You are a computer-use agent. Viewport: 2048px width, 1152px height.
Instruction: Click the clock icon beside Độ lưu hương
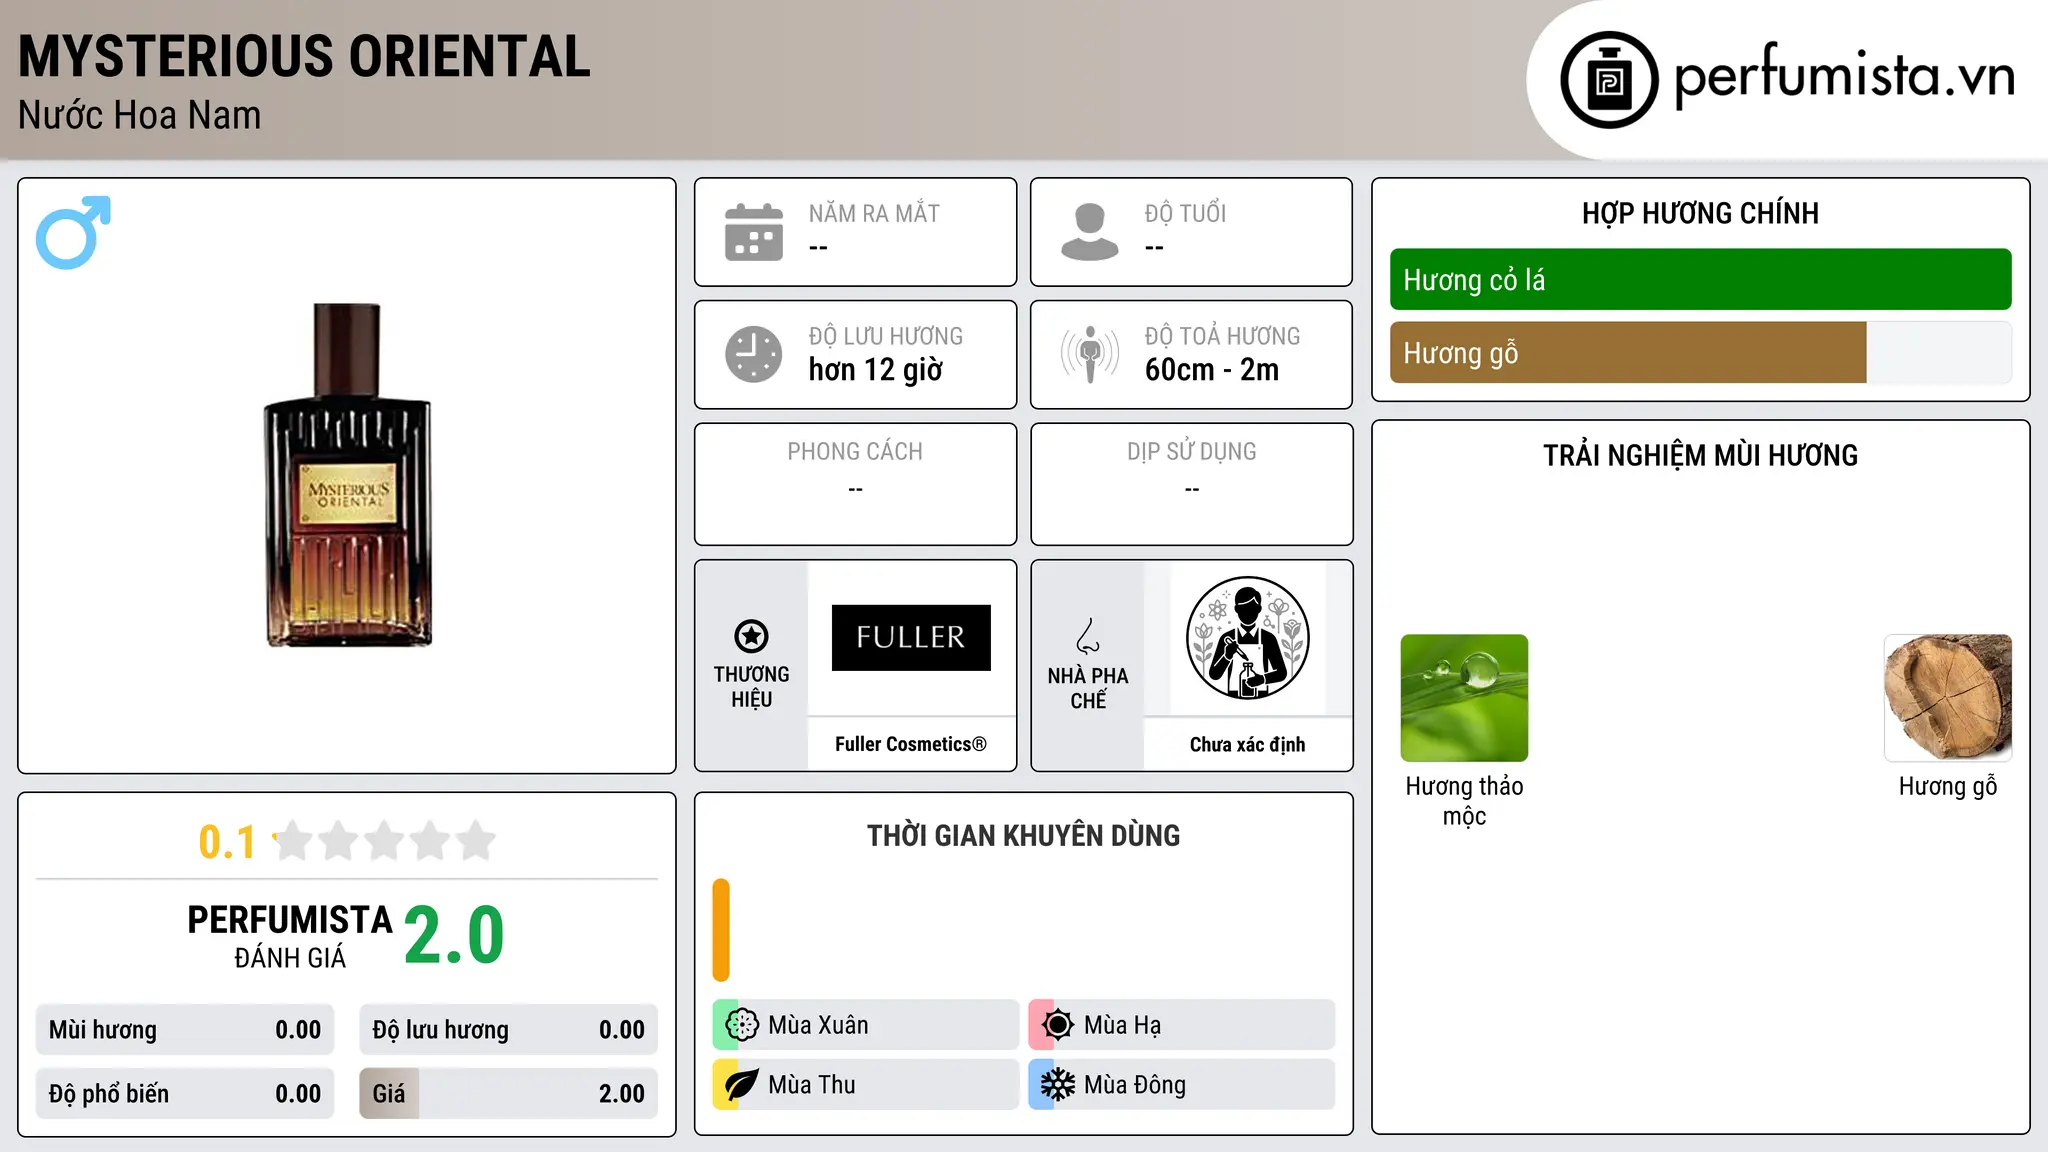click(x=754, y=354)
